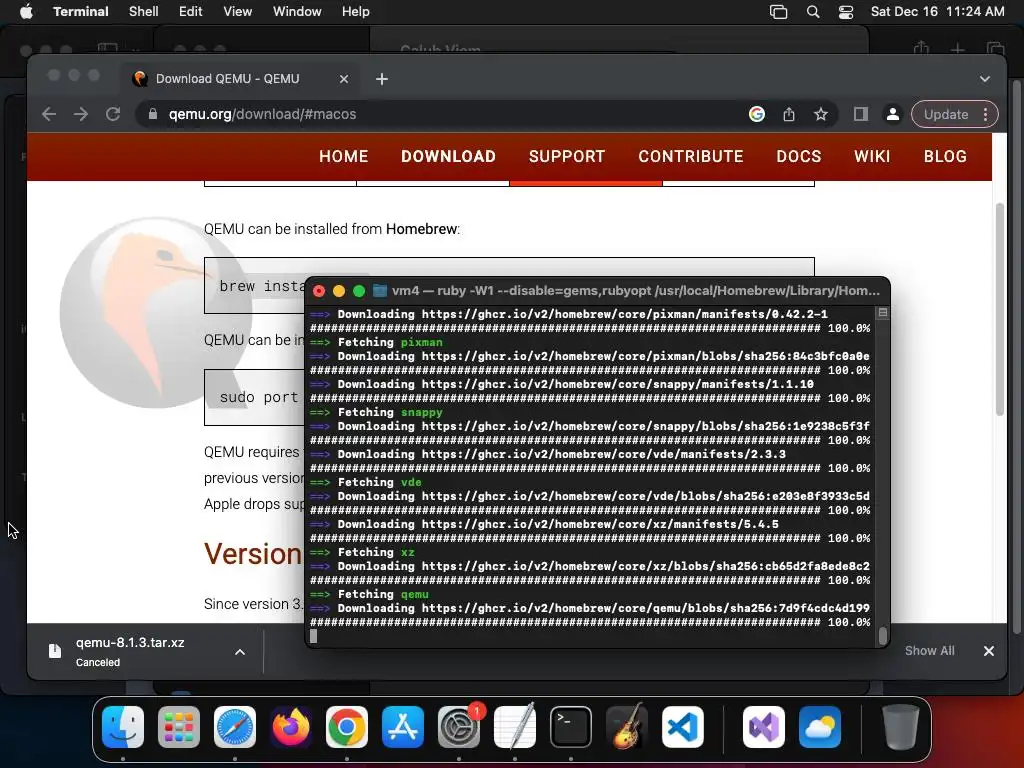Click the qemu-8.1.3.tar.xz download item
Viewport: 1024px width, 768px height.
tap(129, 651)
